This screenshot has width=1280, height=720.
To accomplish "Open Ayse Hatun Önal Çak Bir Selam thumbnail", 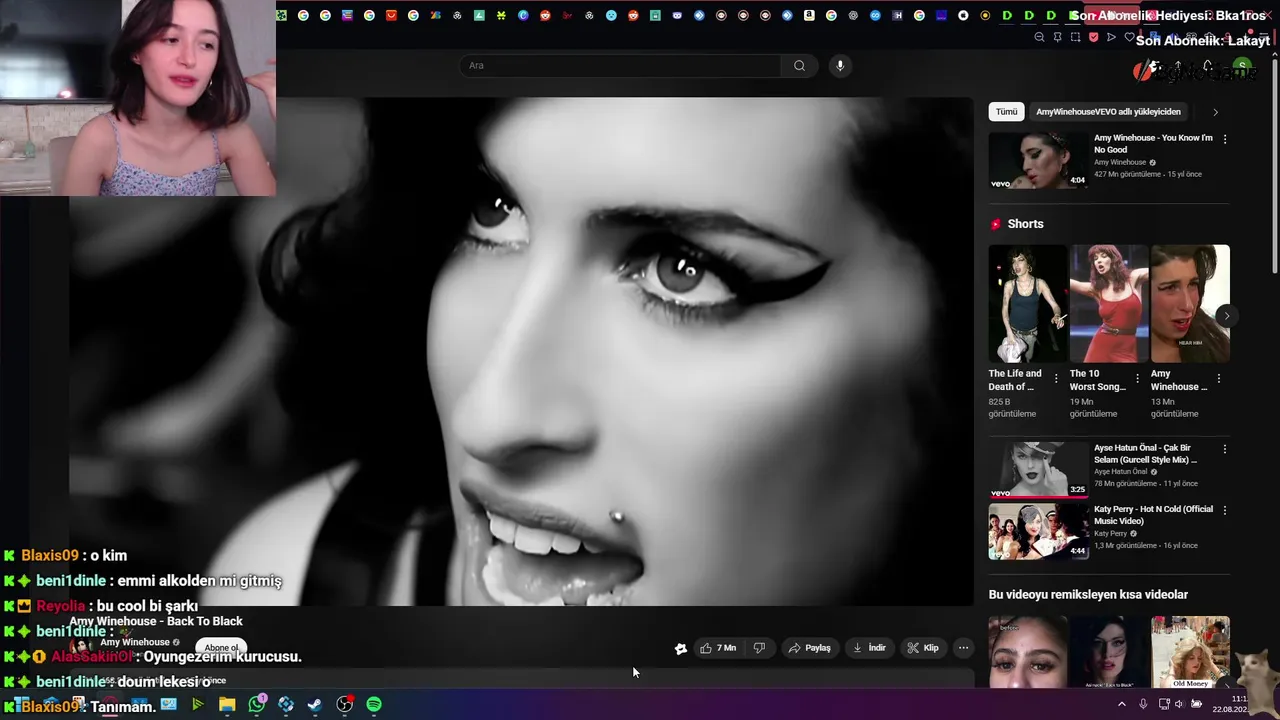I will 1038,470.
